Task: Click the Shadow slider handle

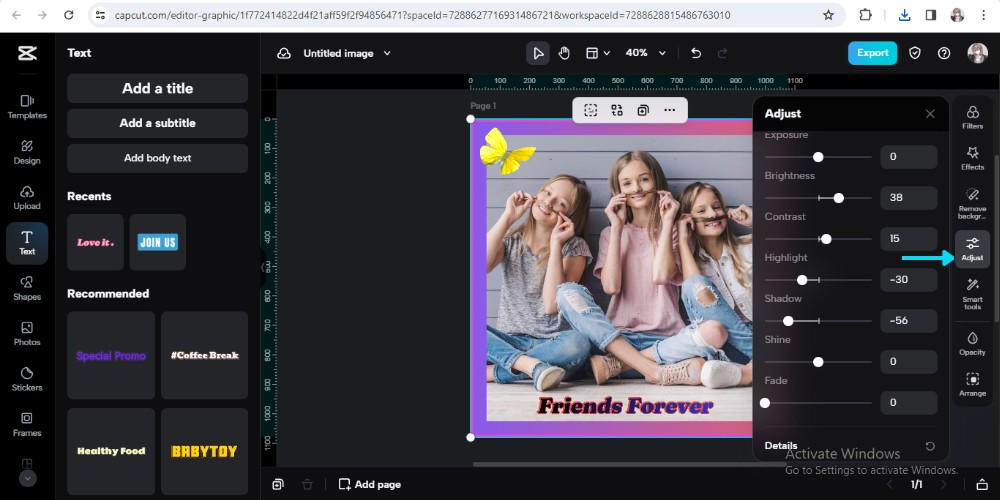Action: [x=788, y=321]
